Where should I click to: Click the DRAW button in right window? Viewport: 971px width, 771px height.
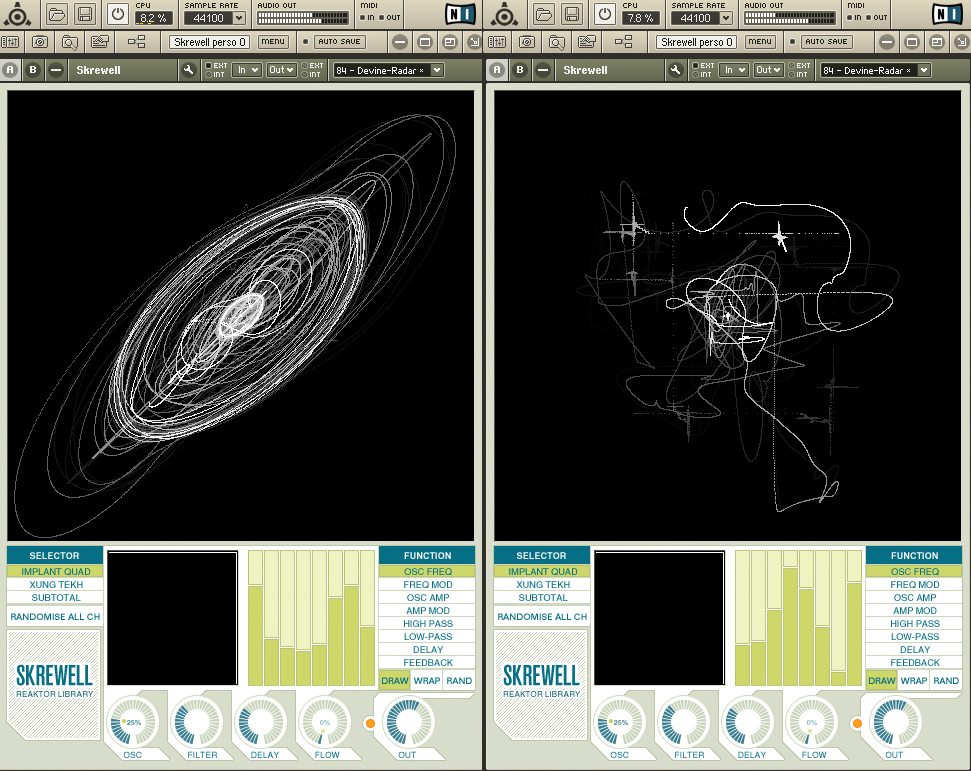(881, 680)
